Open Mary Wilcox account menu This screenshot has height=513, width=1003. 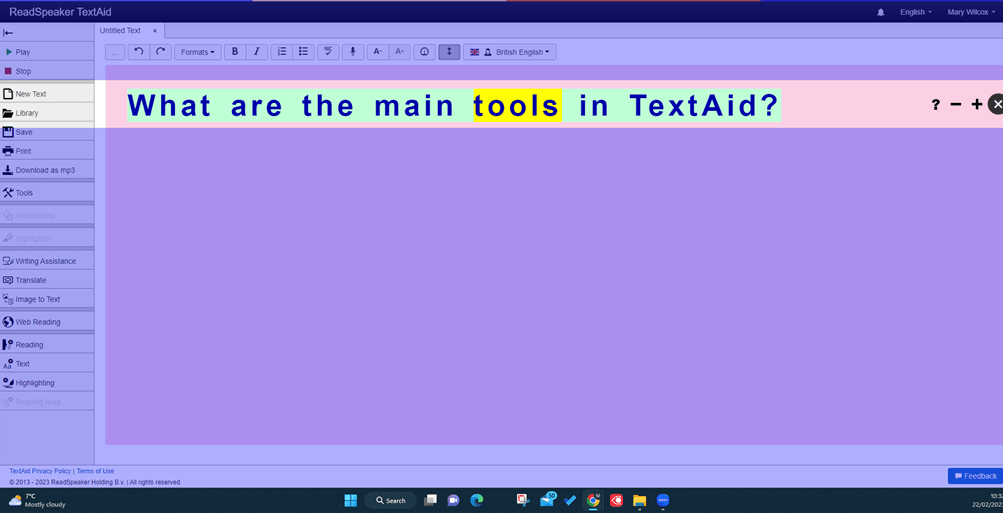pos(970,12)
